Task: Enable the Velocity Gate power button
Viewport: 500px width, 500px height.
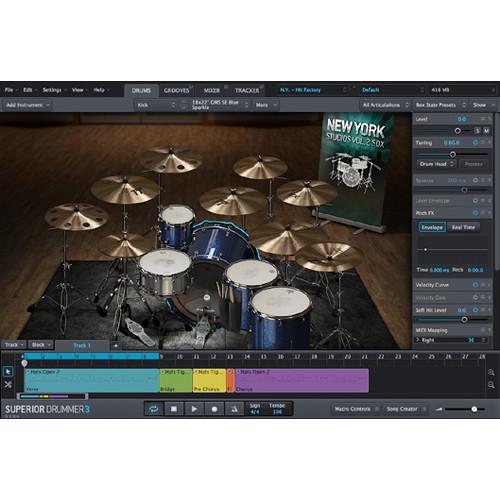Action: (x=475, y=297)
